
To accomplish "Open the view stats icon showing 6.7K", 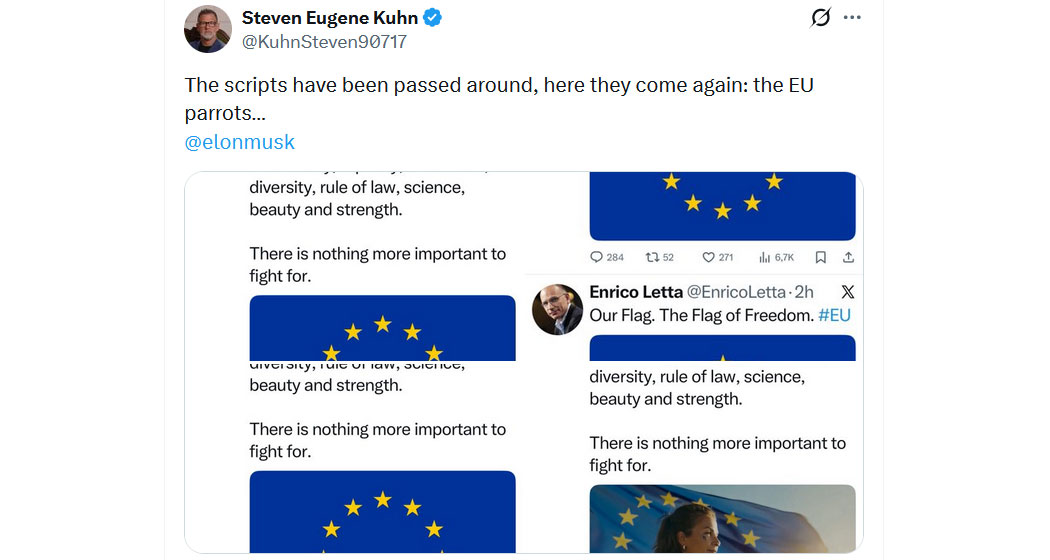I will 765,257.
